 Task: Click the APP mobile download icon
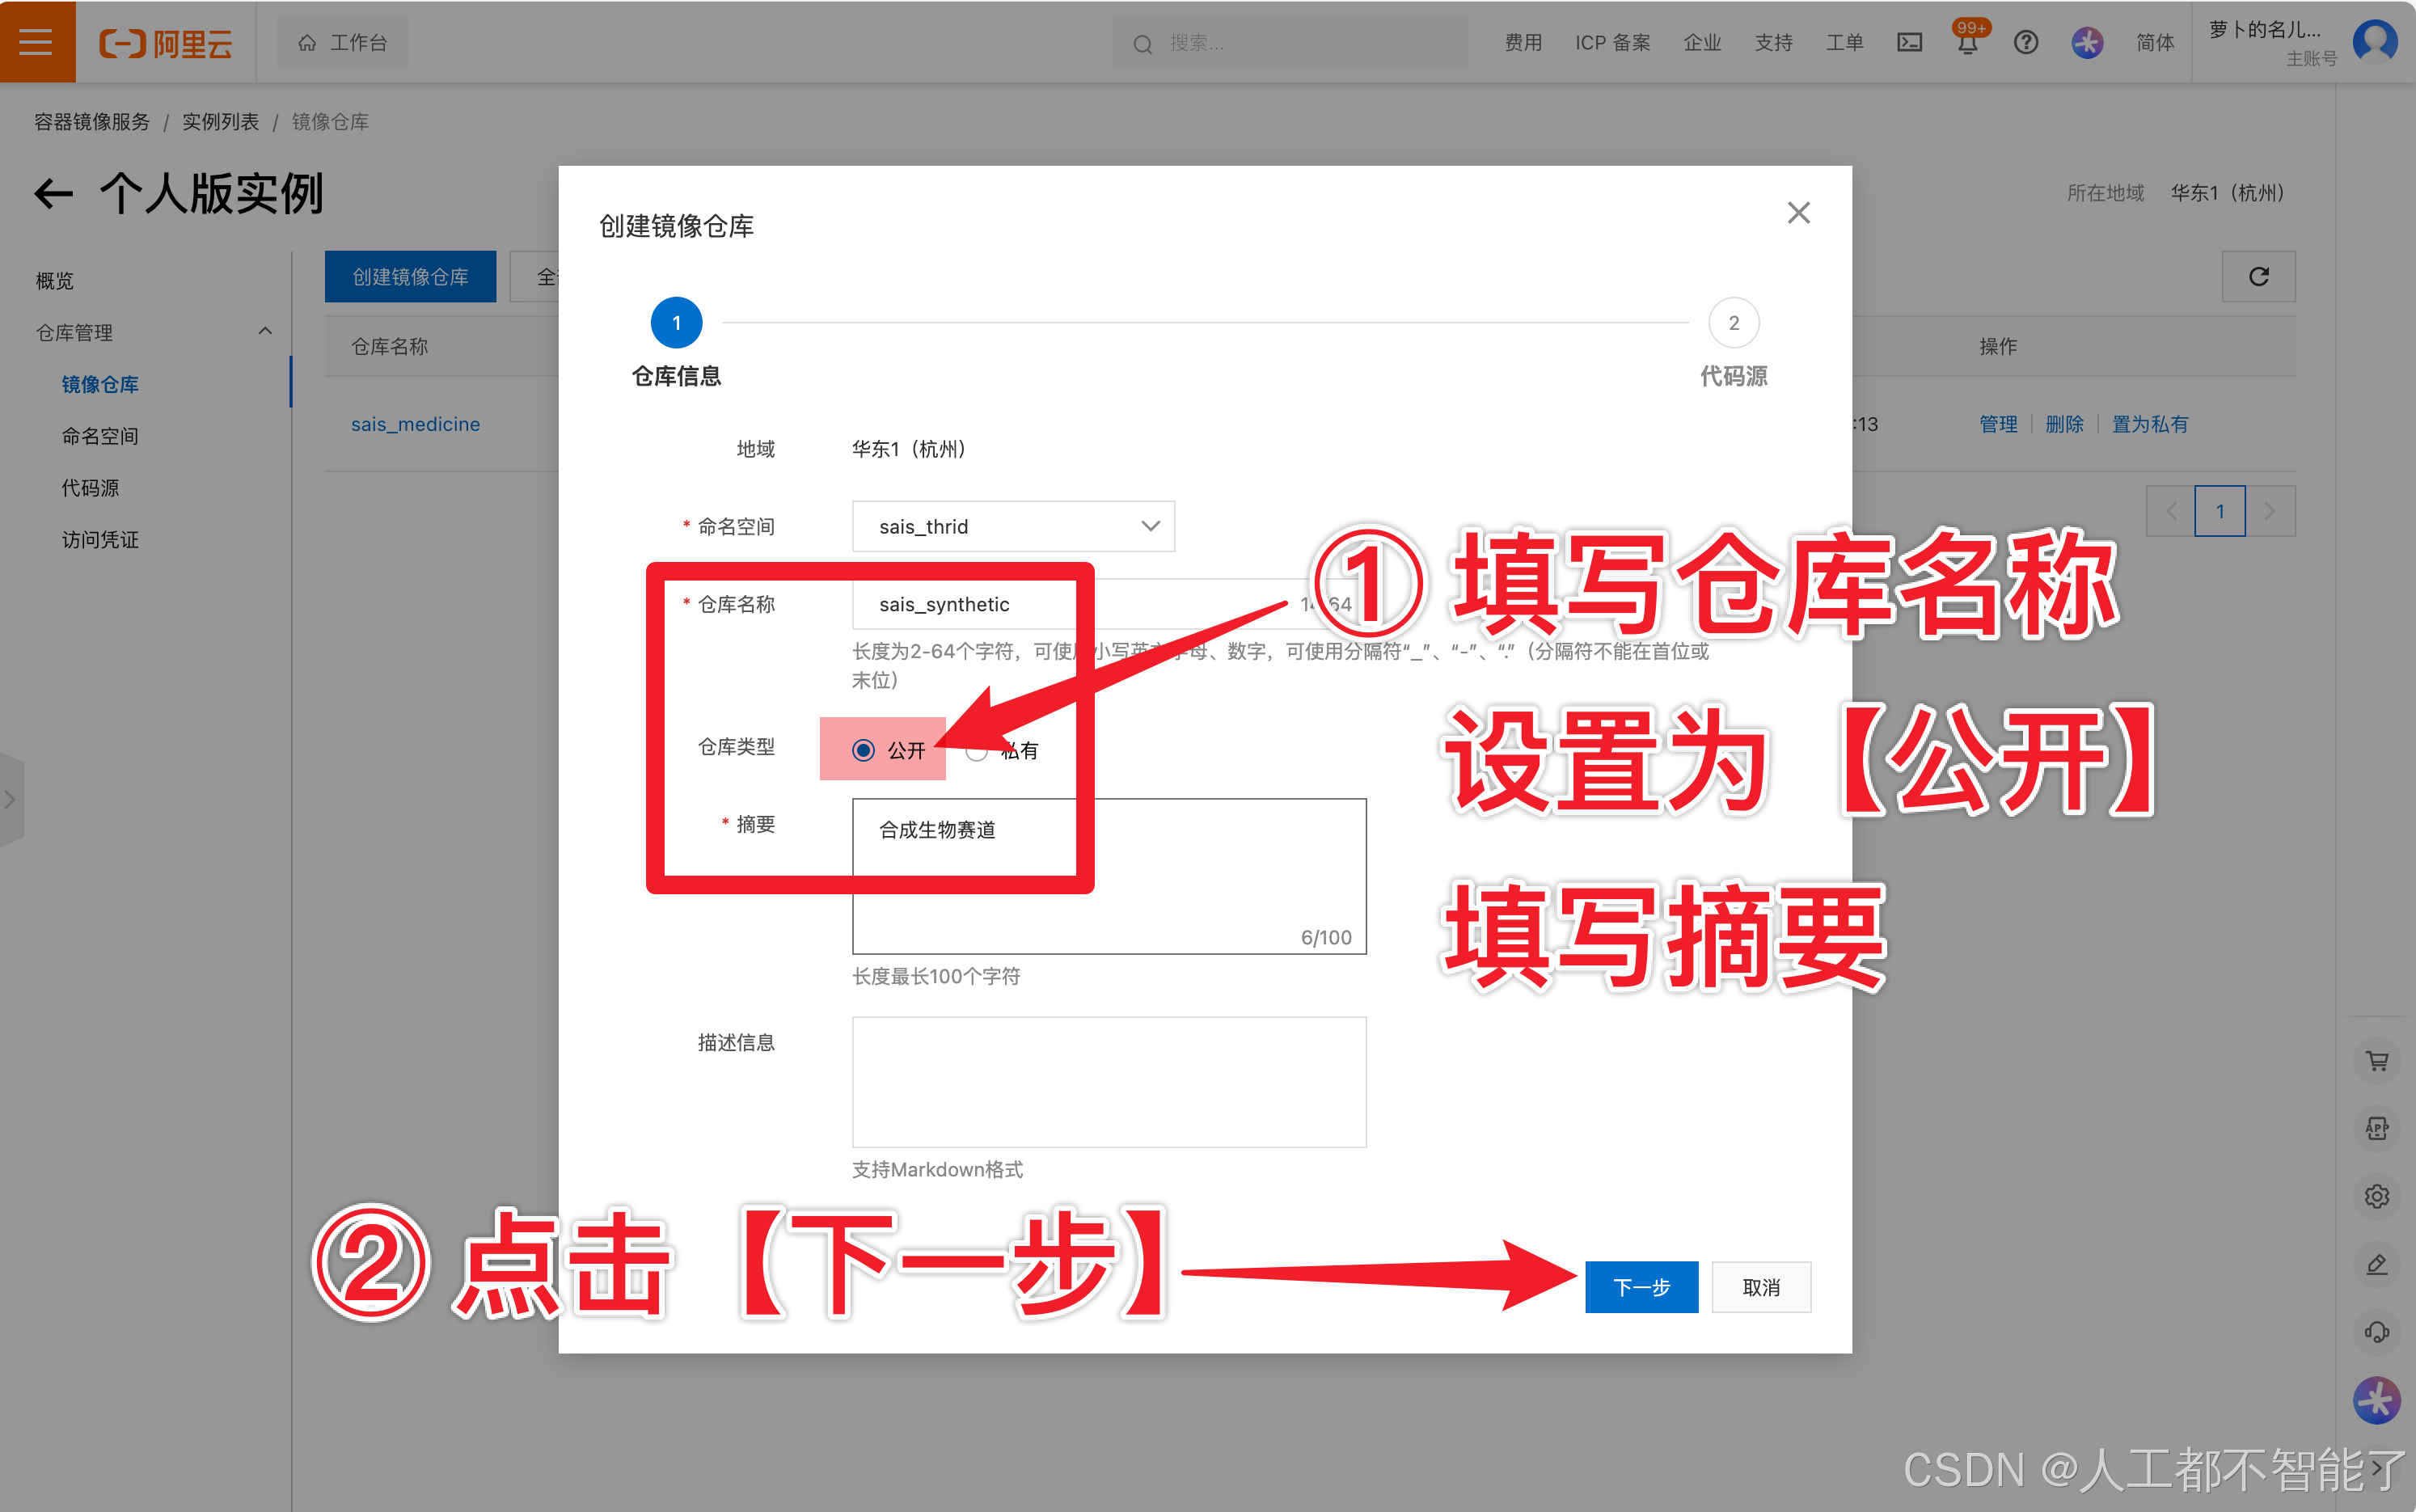click(x=2378, y=1127)
